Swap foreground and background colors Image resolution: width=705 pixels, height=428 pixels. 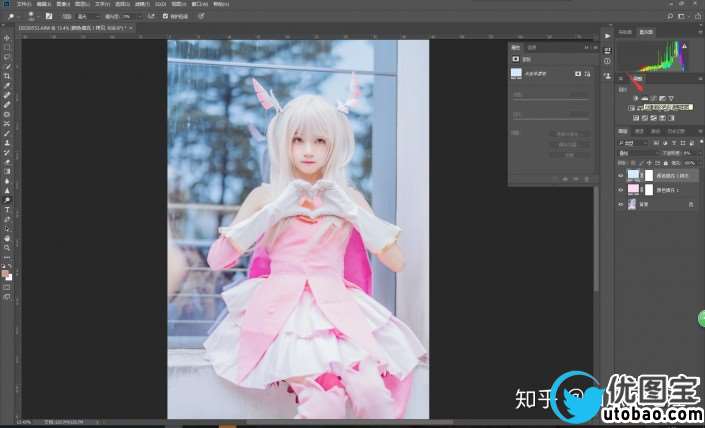[9, 267]
